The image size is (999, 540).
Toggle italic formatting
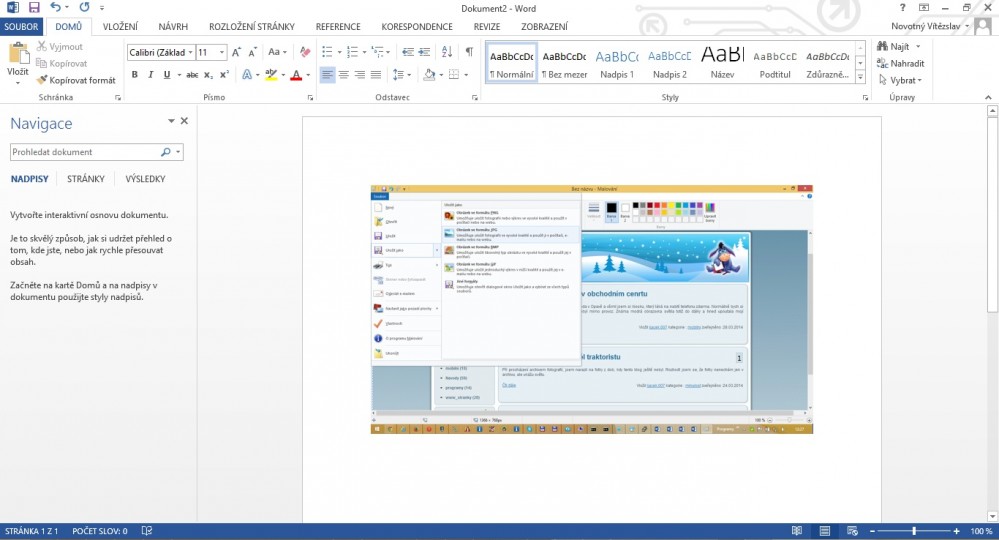click(x=151, y=75)
